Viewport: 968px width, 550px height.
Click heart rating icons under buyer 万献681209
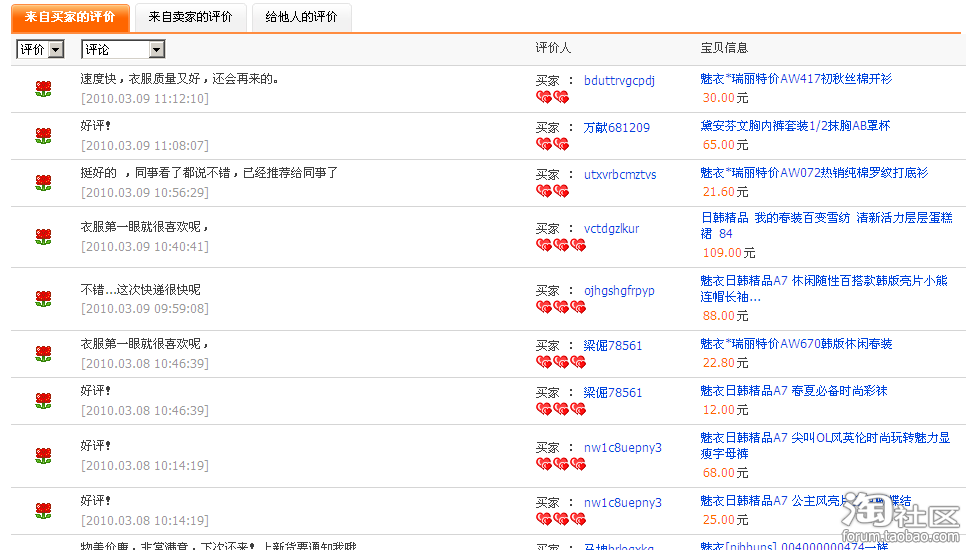click(552, 144)
